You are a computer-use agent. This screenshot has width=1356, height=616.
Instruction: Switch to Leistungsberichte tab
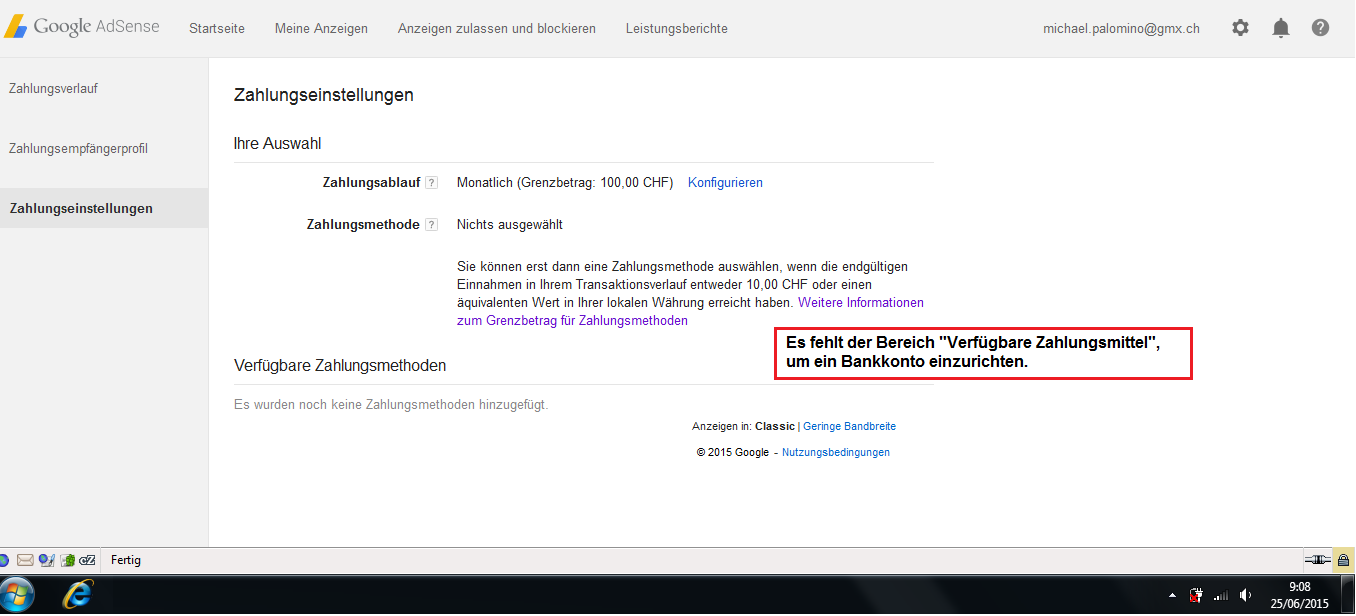pyautogui.click(x=676, y=28)
